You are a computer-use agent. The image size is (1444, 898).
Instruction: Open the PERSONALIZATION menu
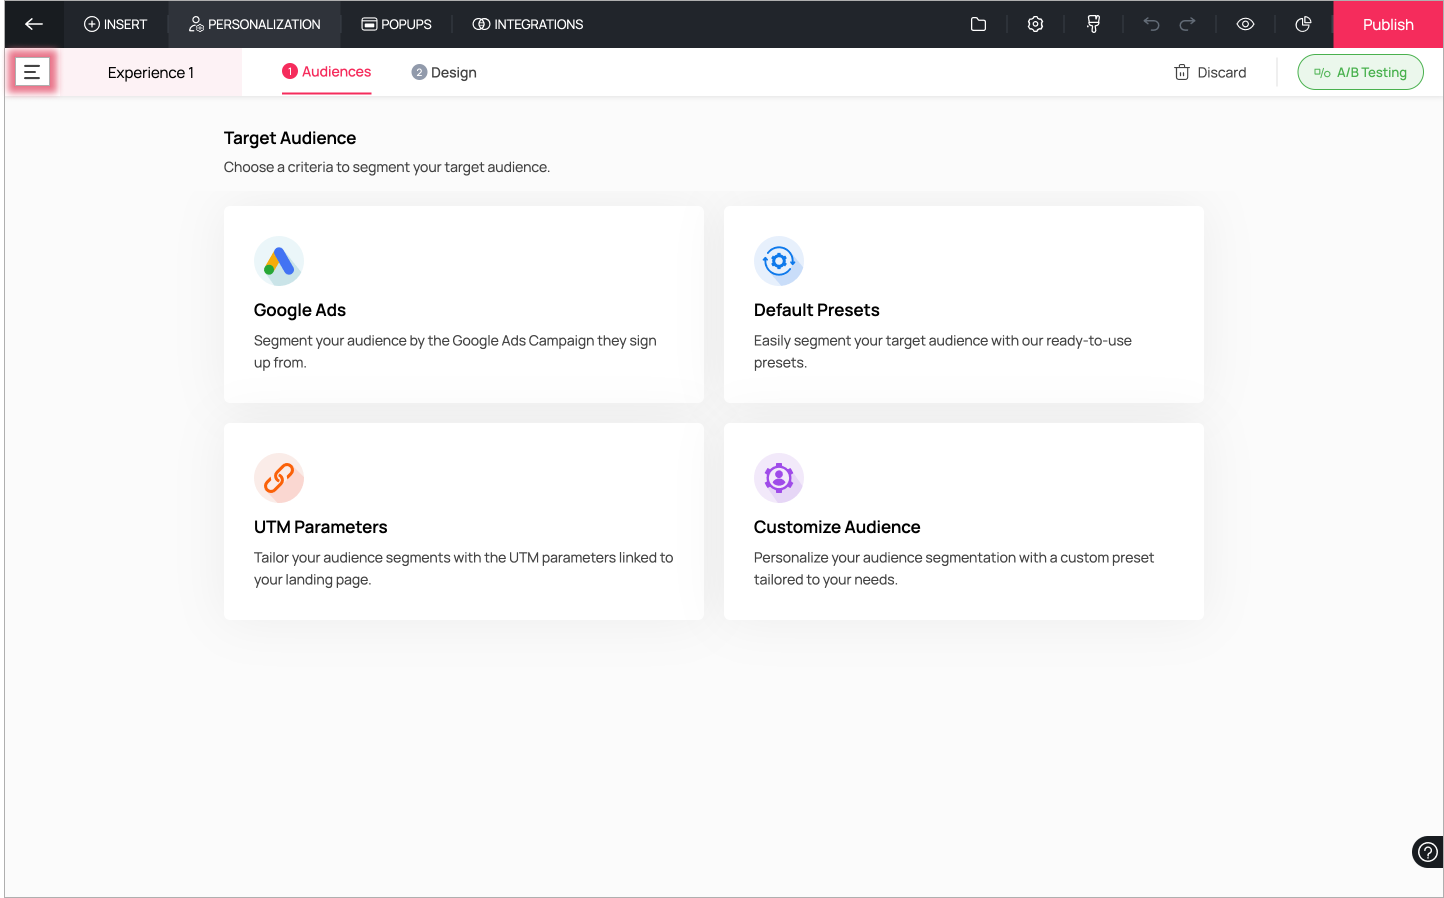[x=254, y=24]
